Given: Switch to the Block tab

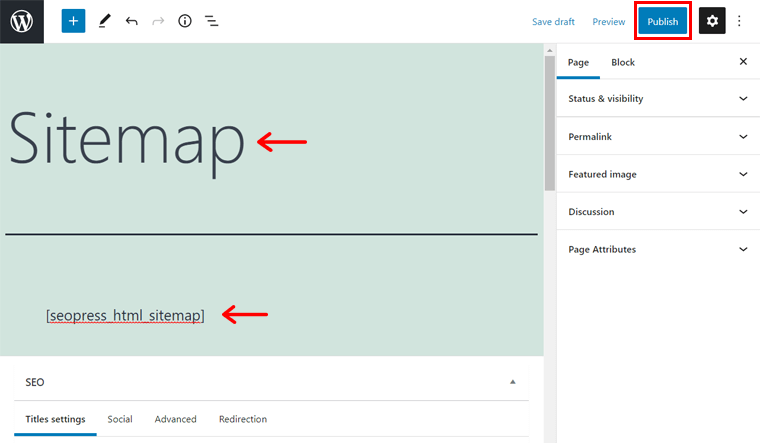Looking at the screenshot, I should pos(623,63).
